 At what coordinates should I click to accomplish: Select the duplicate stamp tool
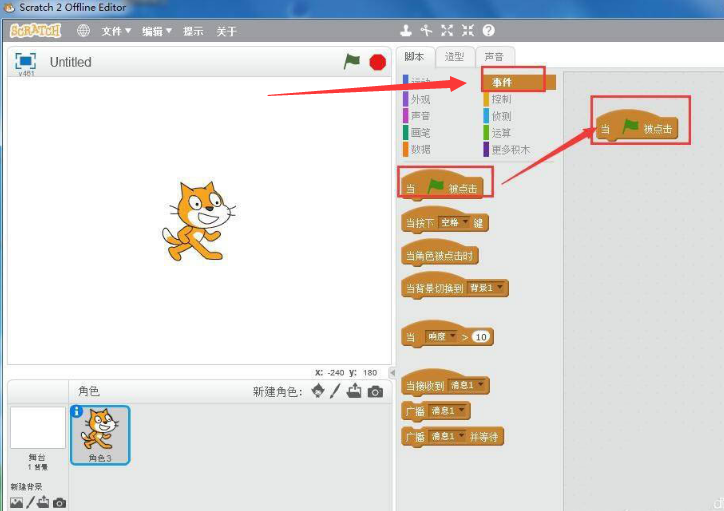(x=406, y=30)
